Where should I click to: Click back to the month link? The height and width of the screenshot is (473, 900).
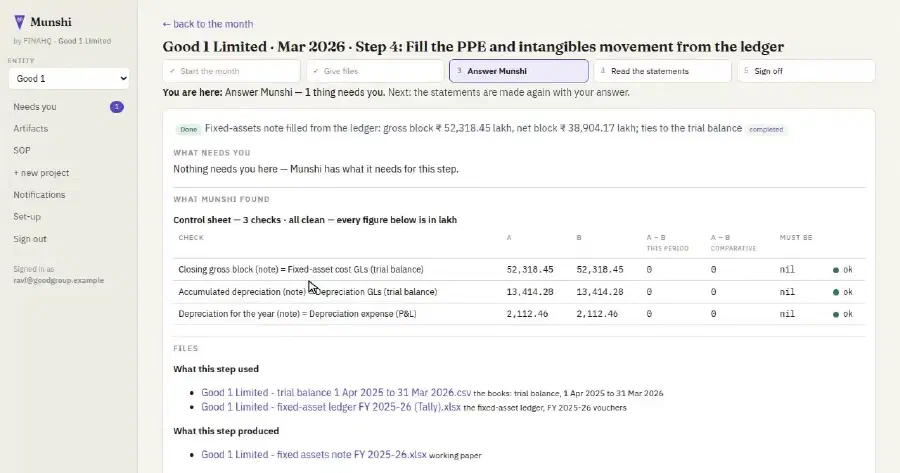click(x=208, y=24)
